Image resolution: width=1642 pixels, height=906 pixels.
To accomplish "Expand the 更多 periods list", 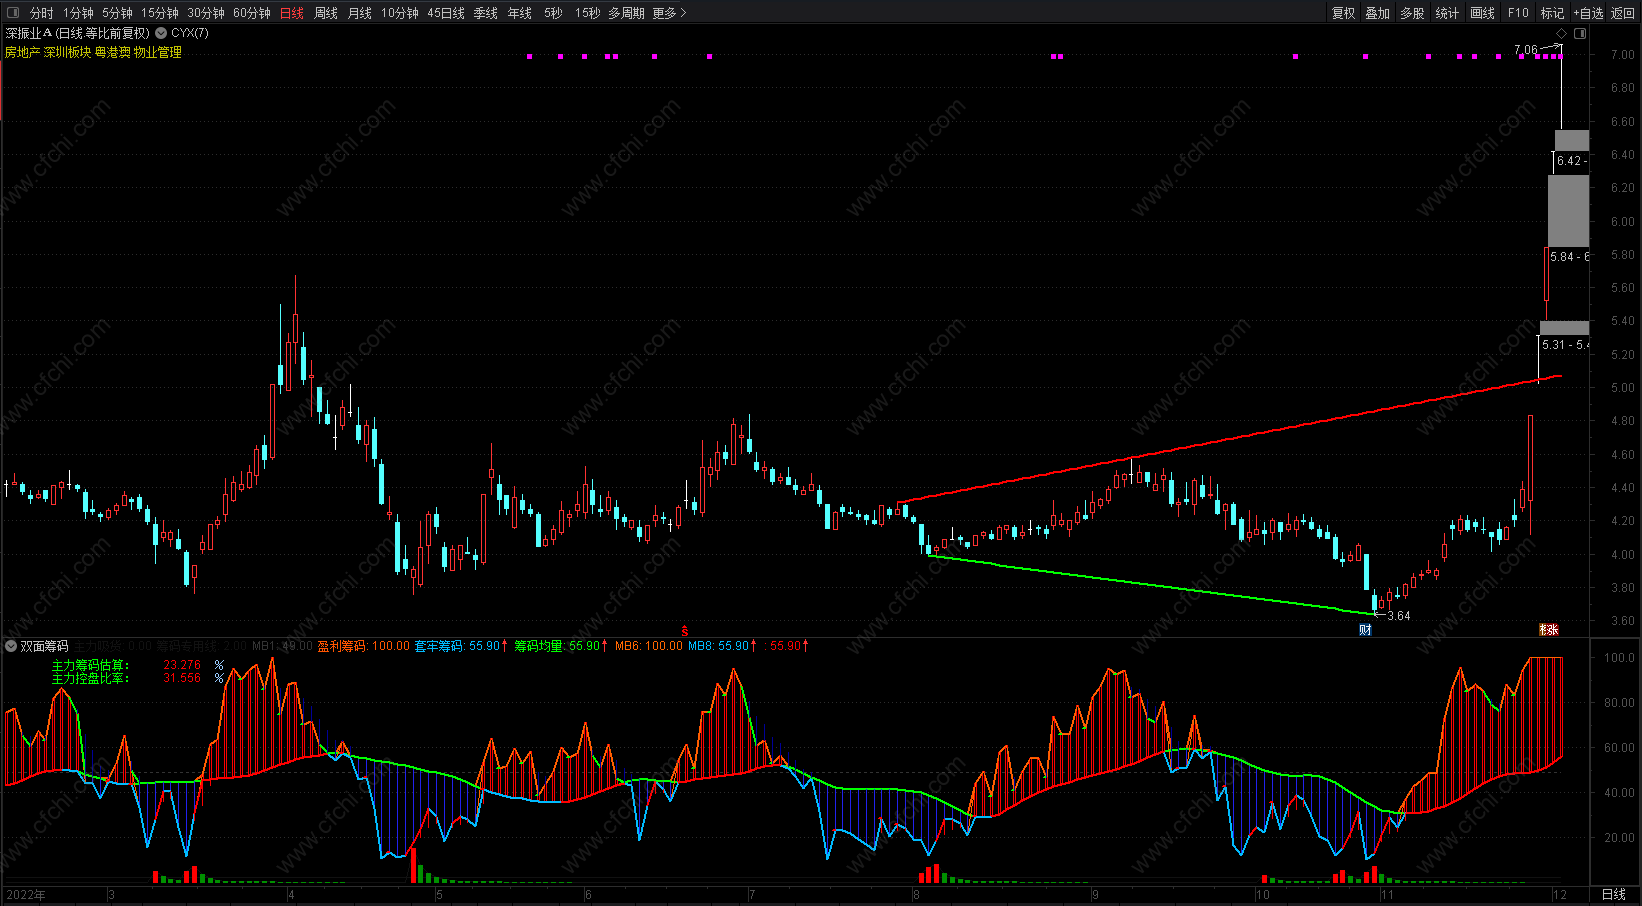I will point(669,13).
